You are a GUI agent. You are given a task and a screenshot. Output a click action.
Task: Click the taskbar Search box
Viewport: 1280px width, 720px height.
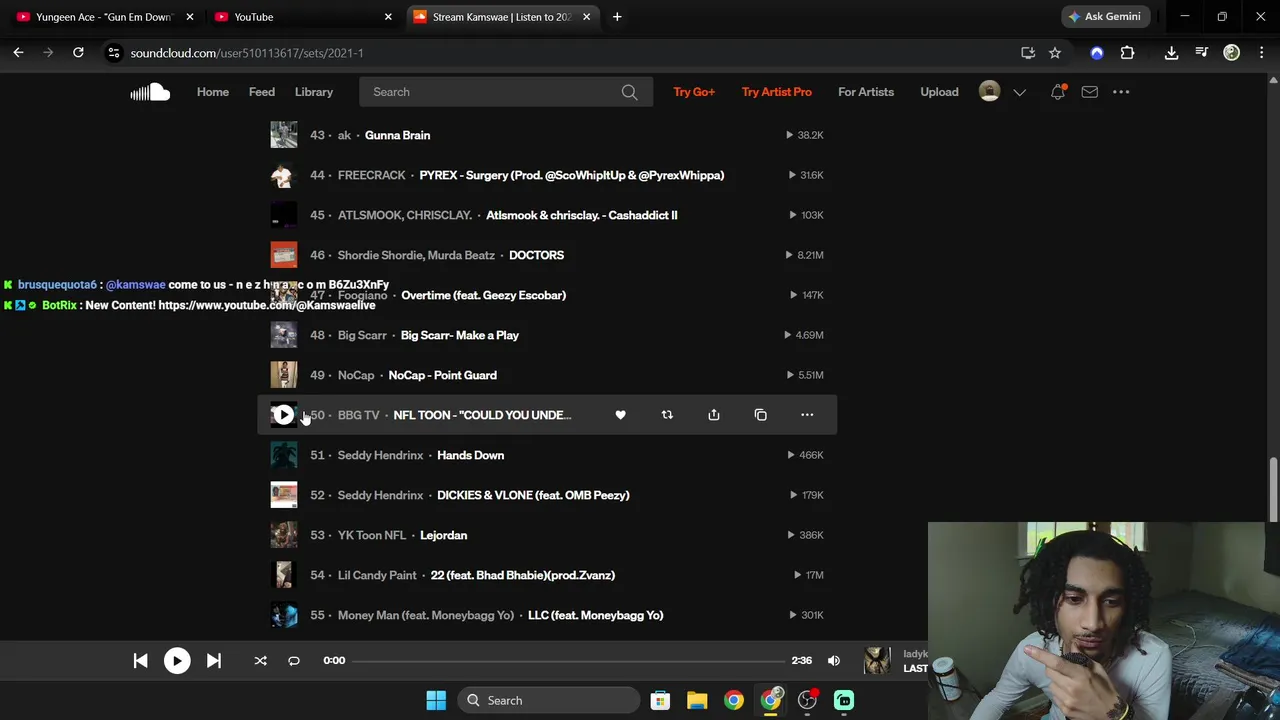click(x=549, y=700)
